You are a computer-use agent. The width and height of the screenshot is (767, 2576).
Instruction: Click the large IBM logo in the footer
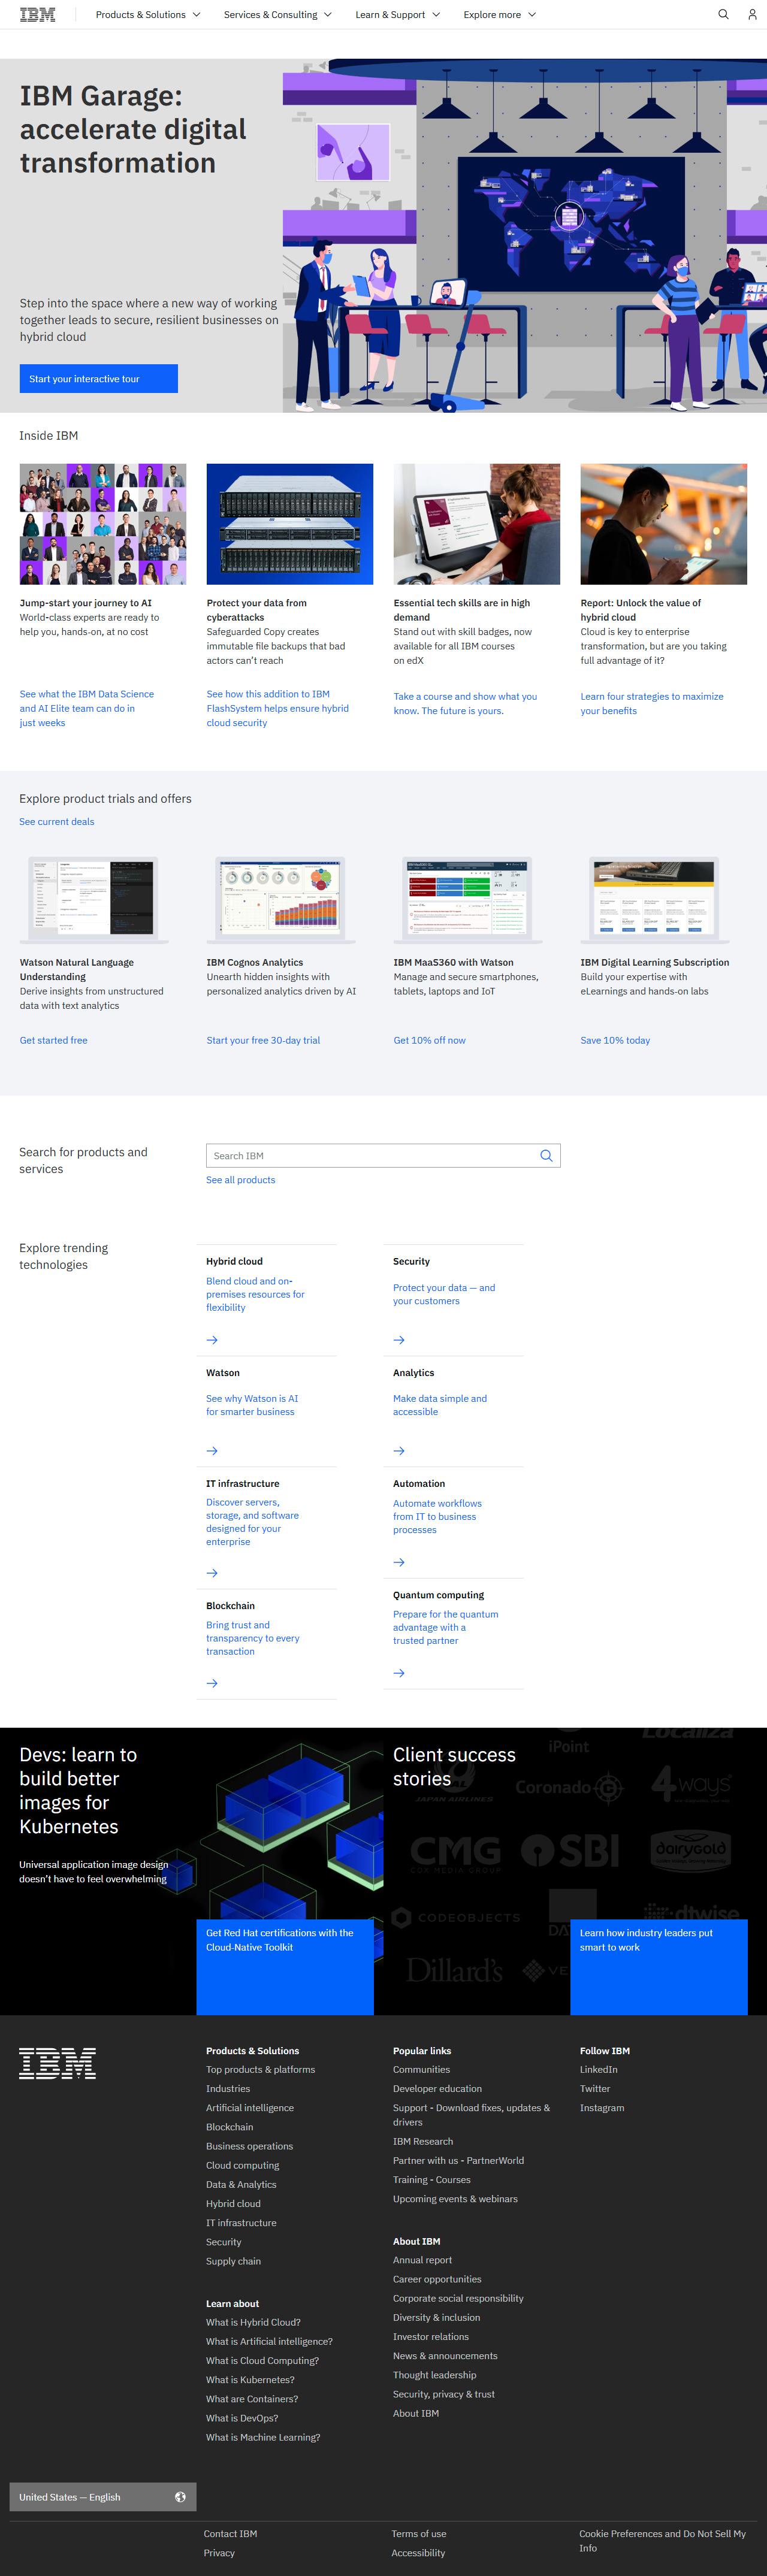(x=58, y=2062)
